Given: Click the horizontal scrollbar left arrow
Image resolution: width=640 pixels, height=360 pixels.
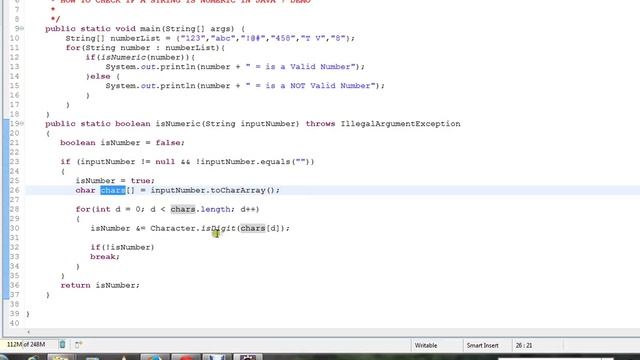Looking at the screenshot, I should [28, 332].
